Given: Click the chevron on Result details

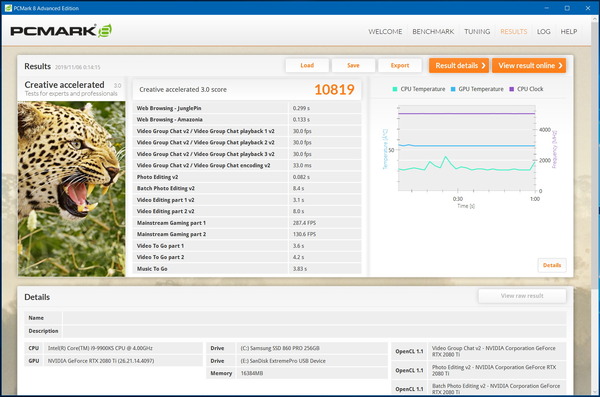Looking at the screenshot, I should pyautogui.click(x=483, y=65).
